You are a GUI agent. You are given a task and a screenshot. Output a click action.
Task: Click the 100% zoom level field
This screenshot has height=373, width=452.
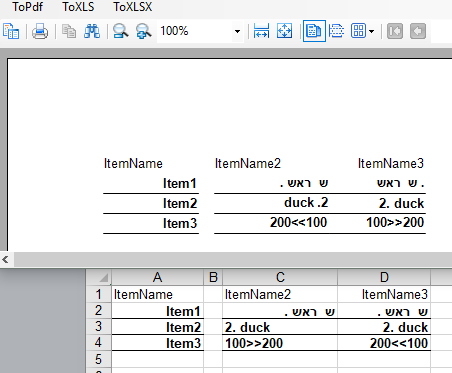[x=195, y=31]
